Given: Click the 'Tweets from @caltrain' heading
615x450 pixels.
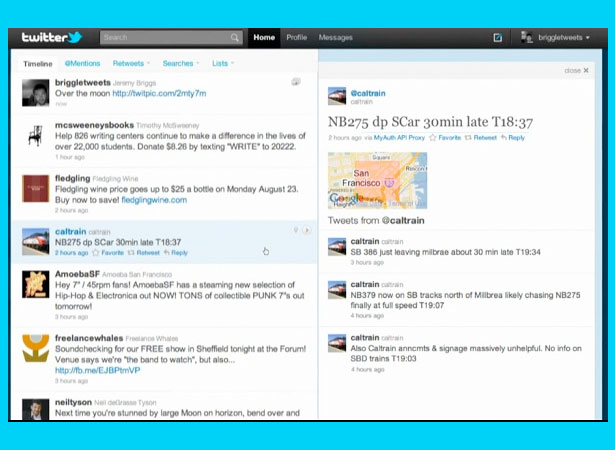Looking at the screenshot, I should tap(376, 220).
